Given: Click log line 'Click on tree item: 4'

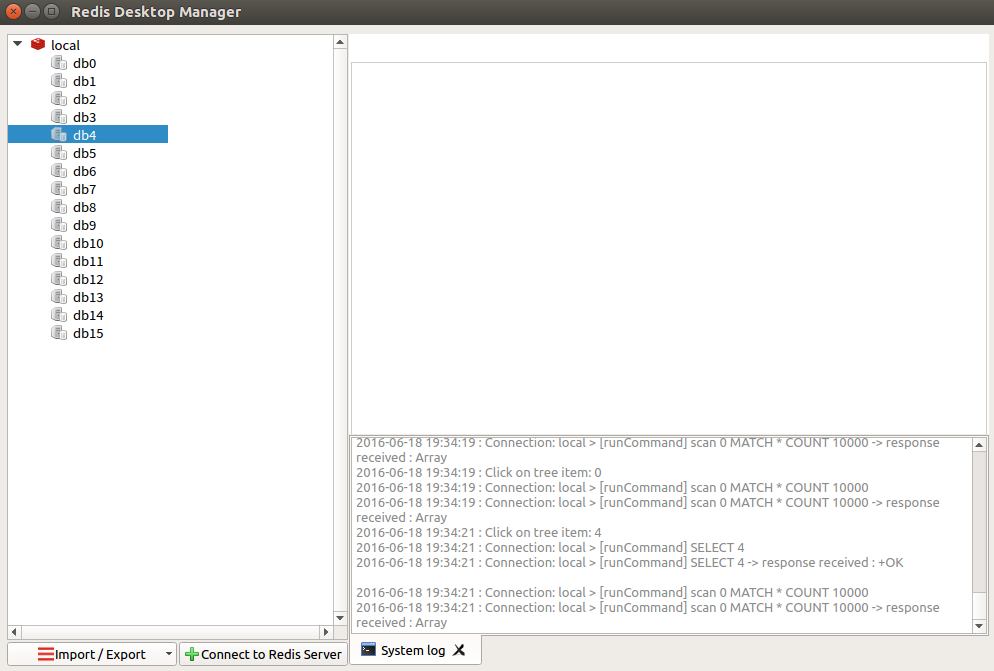Looking at the screenshot, I should (479, 533).
